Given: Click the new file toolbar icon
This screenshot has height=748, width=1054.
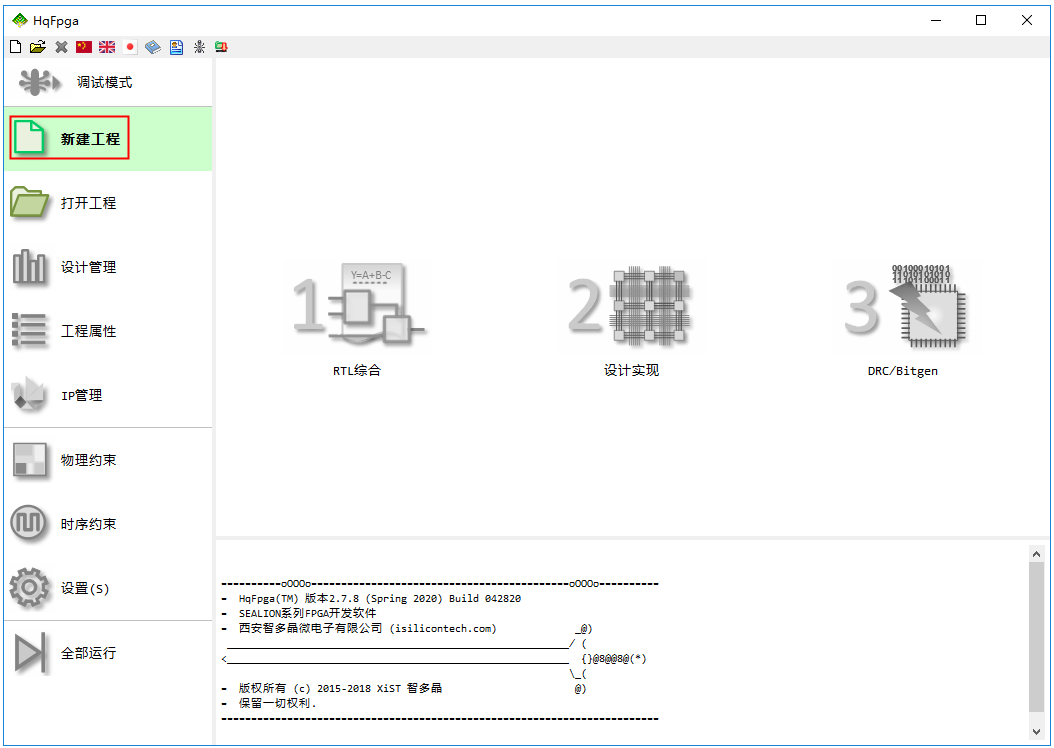Looking at the screenshot, I should coord(15,47).
